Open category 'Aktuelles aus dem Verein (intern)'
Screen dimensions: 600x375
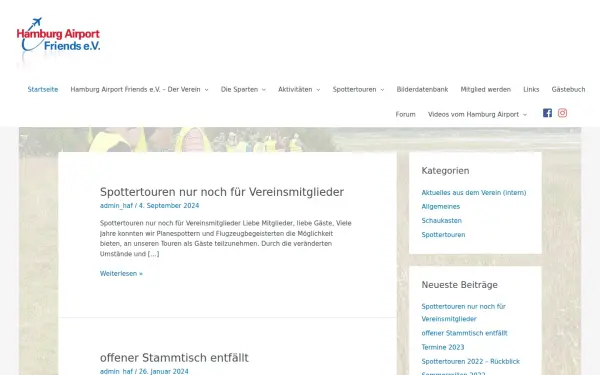pos(474,192)
